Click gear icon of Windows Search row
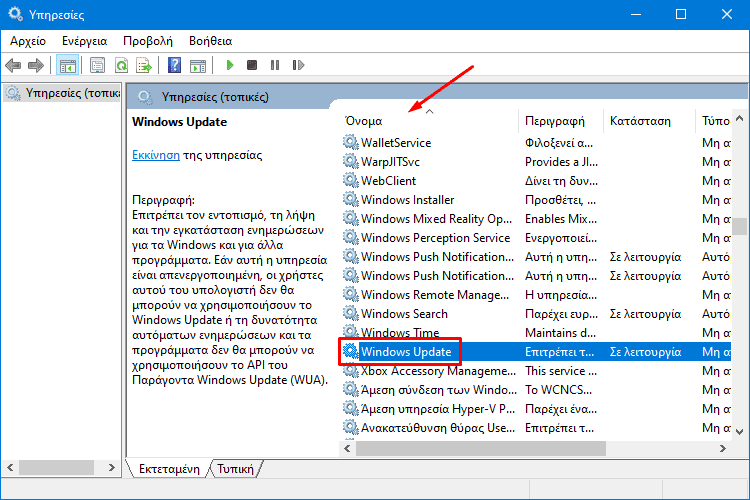This screenshot has height=500, width=750. coord(351,313)
